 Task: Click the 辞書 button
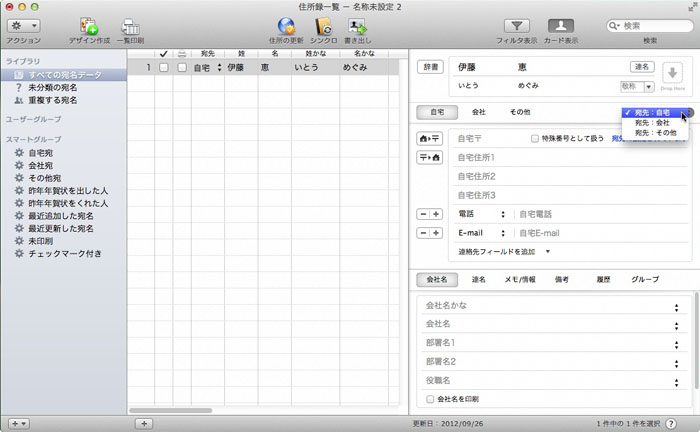429,67
